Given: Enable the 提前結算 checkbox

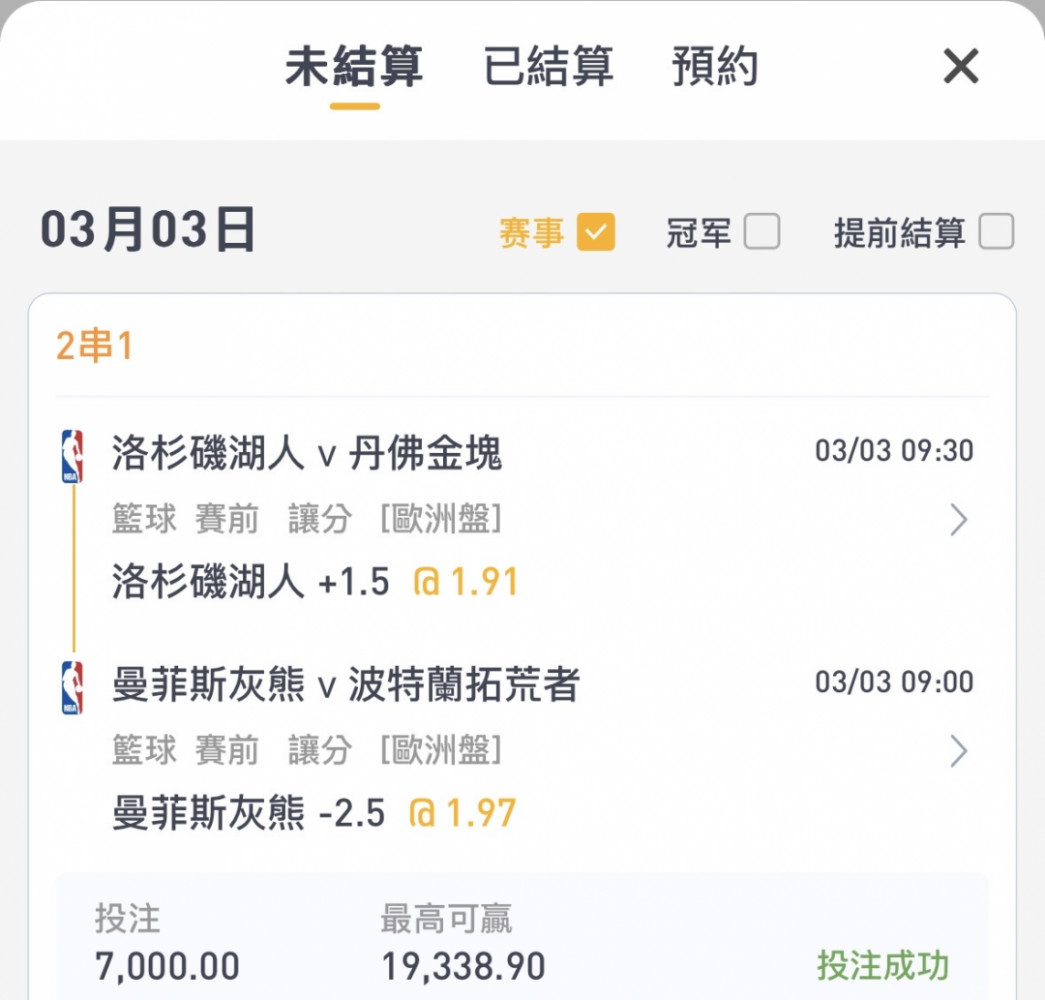Looking at the screenshot, I should (x=996, y=231).
